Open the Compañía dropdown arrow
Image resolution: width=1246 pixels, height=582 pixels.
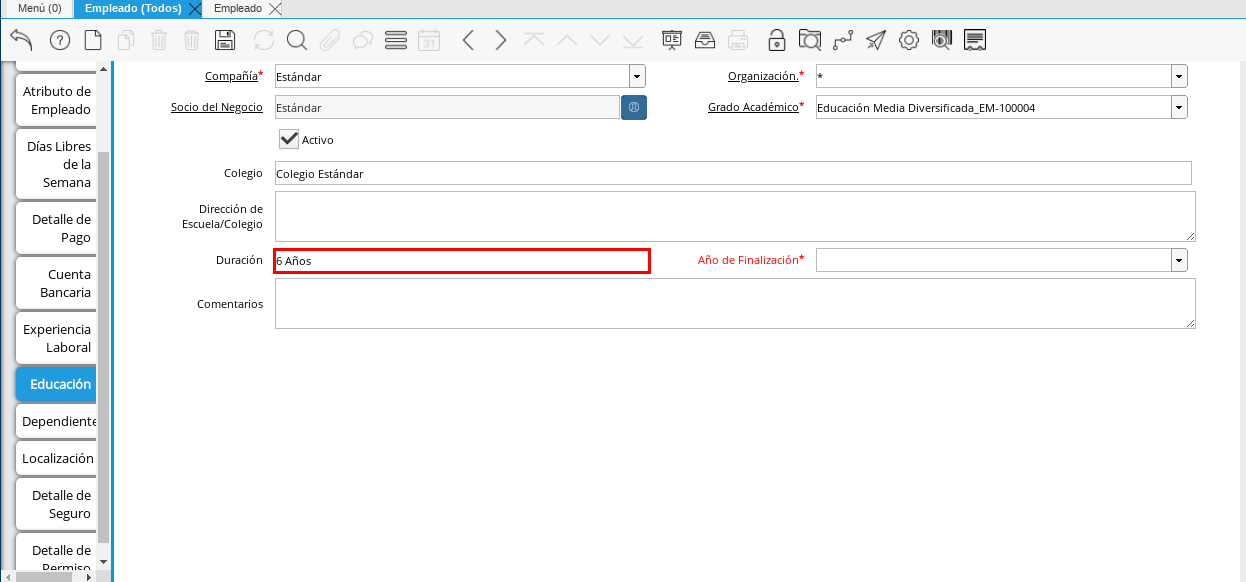(637, 76)
